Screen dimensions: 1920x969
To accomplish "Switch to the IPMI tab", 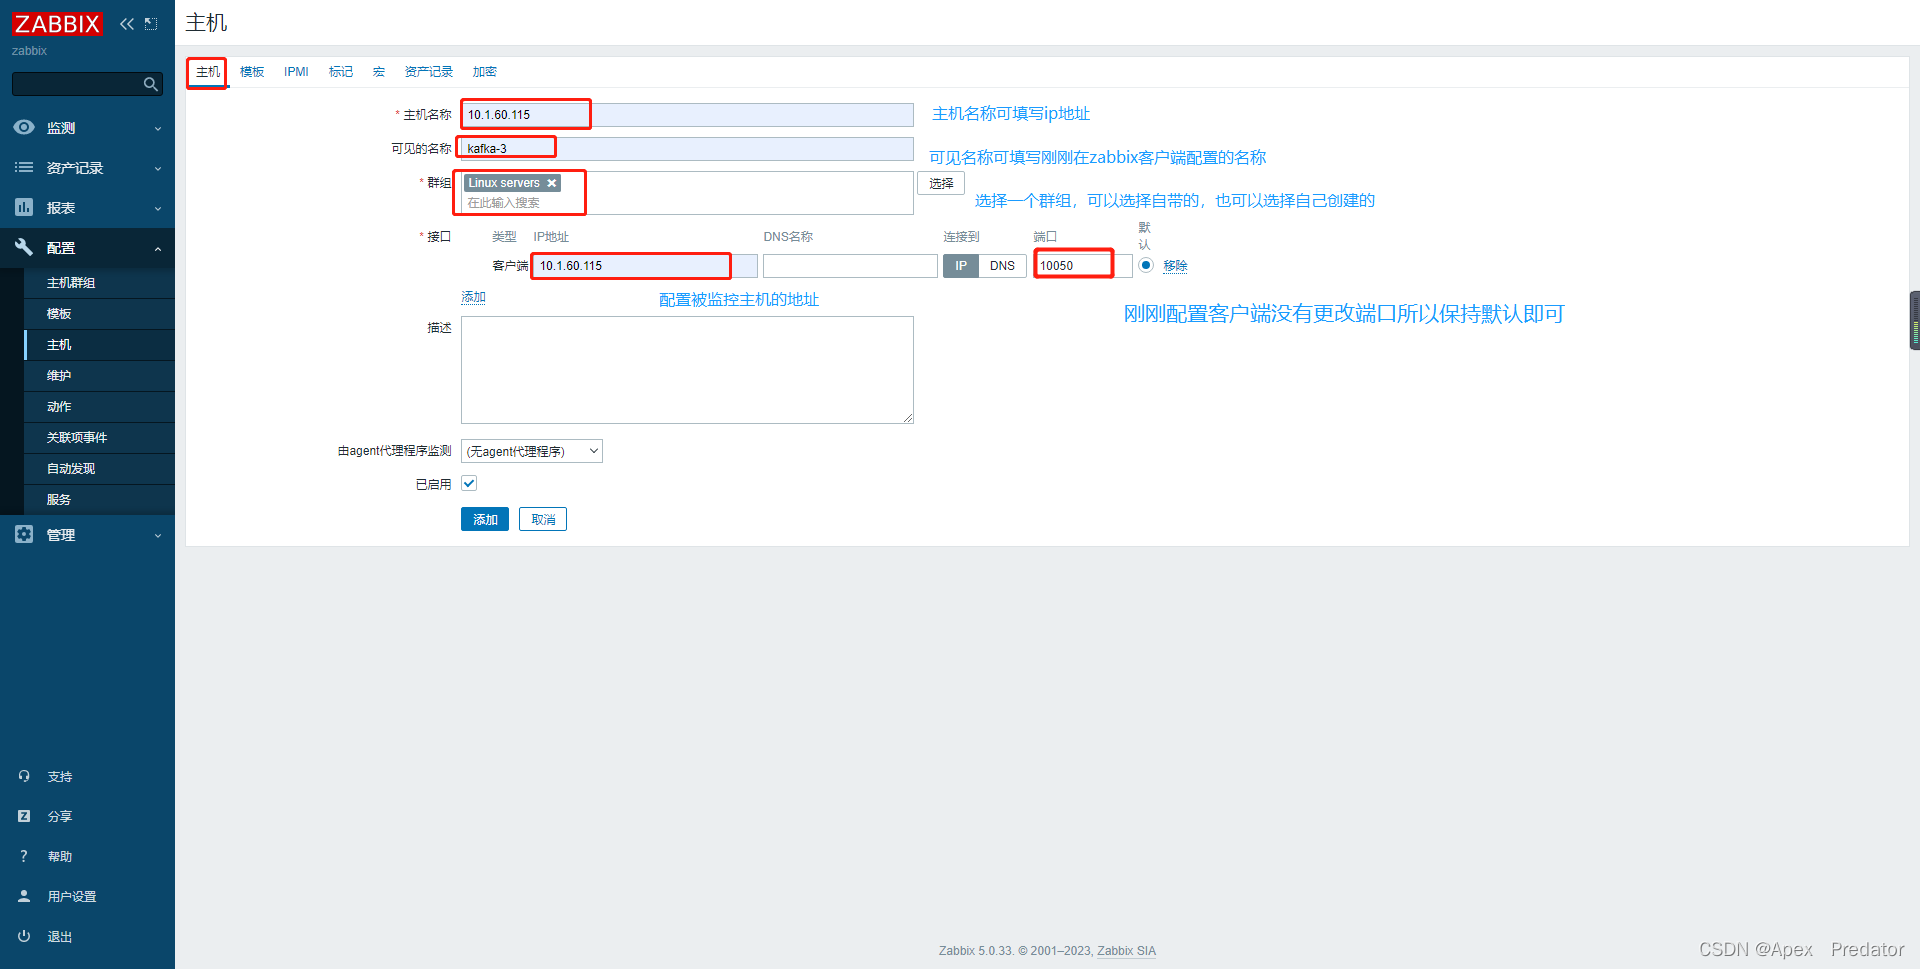I will (296, 72).
